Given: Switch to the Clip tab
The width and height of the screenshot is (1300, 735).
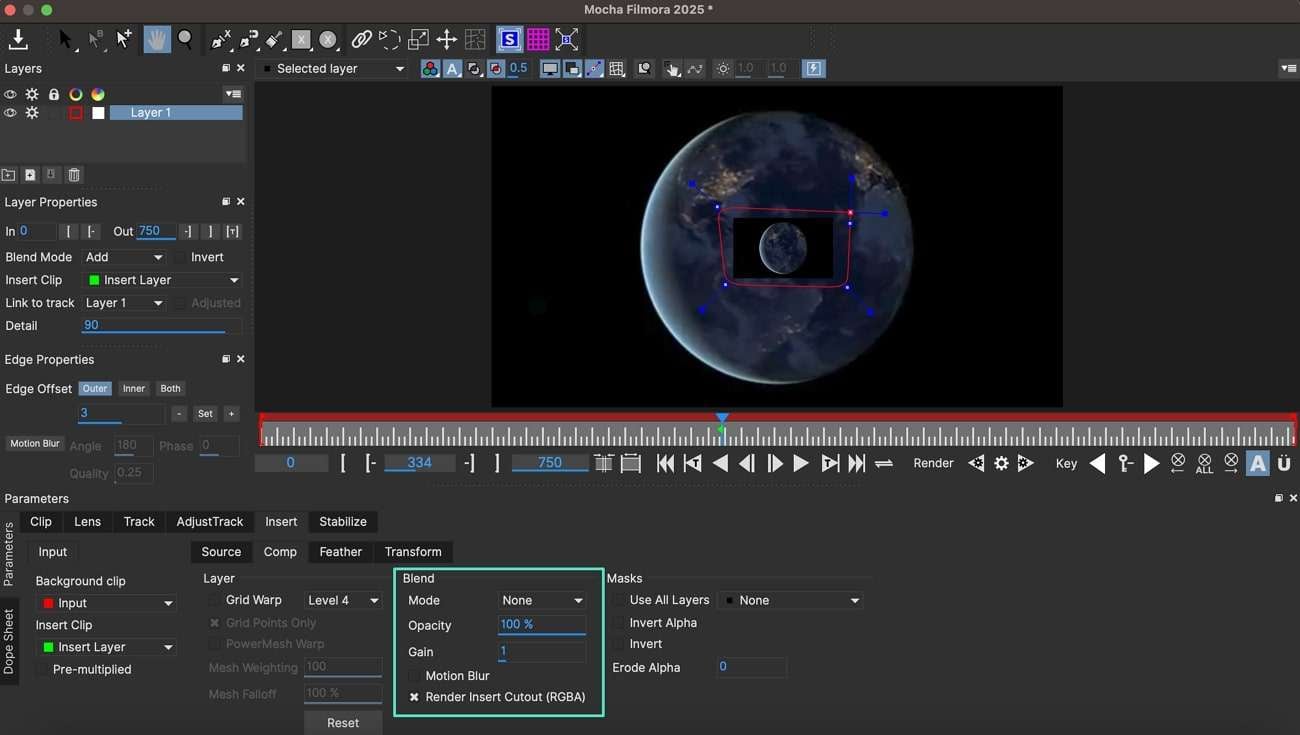Looking at the screenshot, I should coord(41,522).
